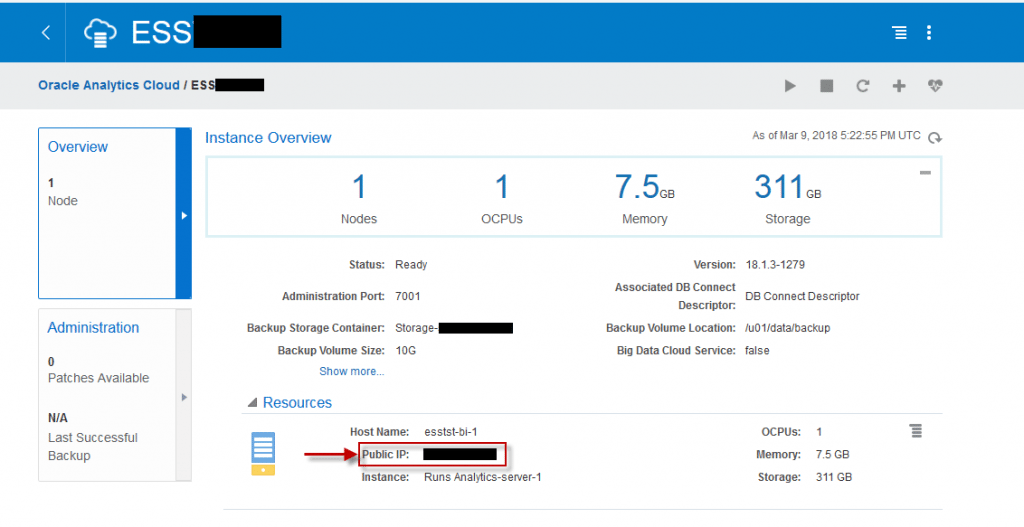Expand the Administration tile arrow
This screenshot has height=527, width=1024.
pyautogui.click(x=184, y=397)
